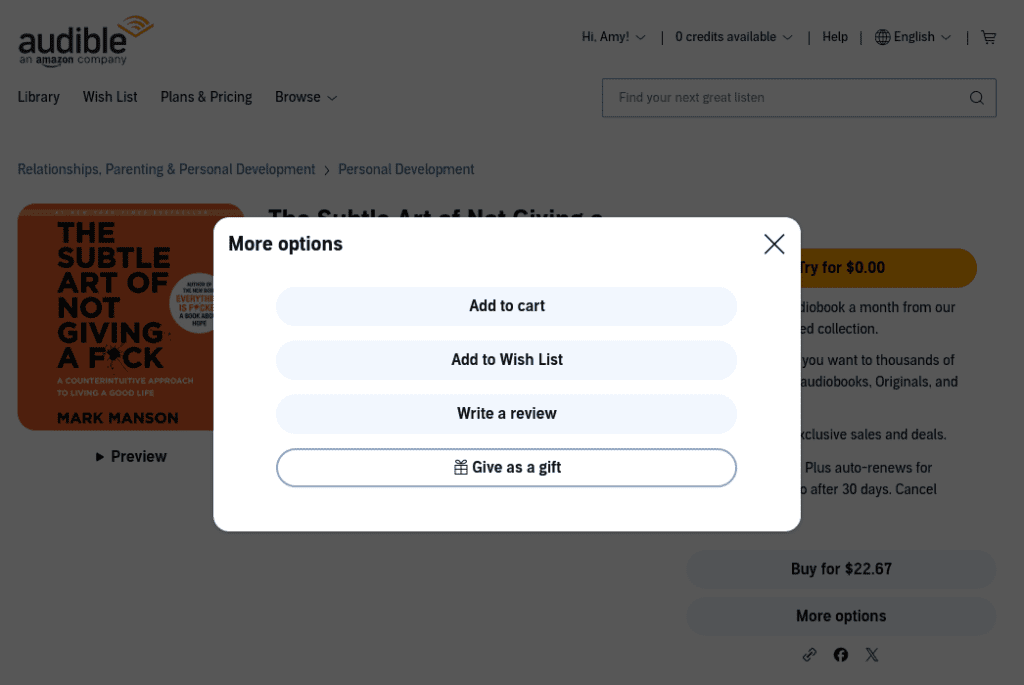Share on X icon
The width and height of the screenshot is (1024, 685).
click(x=872, y=654)
